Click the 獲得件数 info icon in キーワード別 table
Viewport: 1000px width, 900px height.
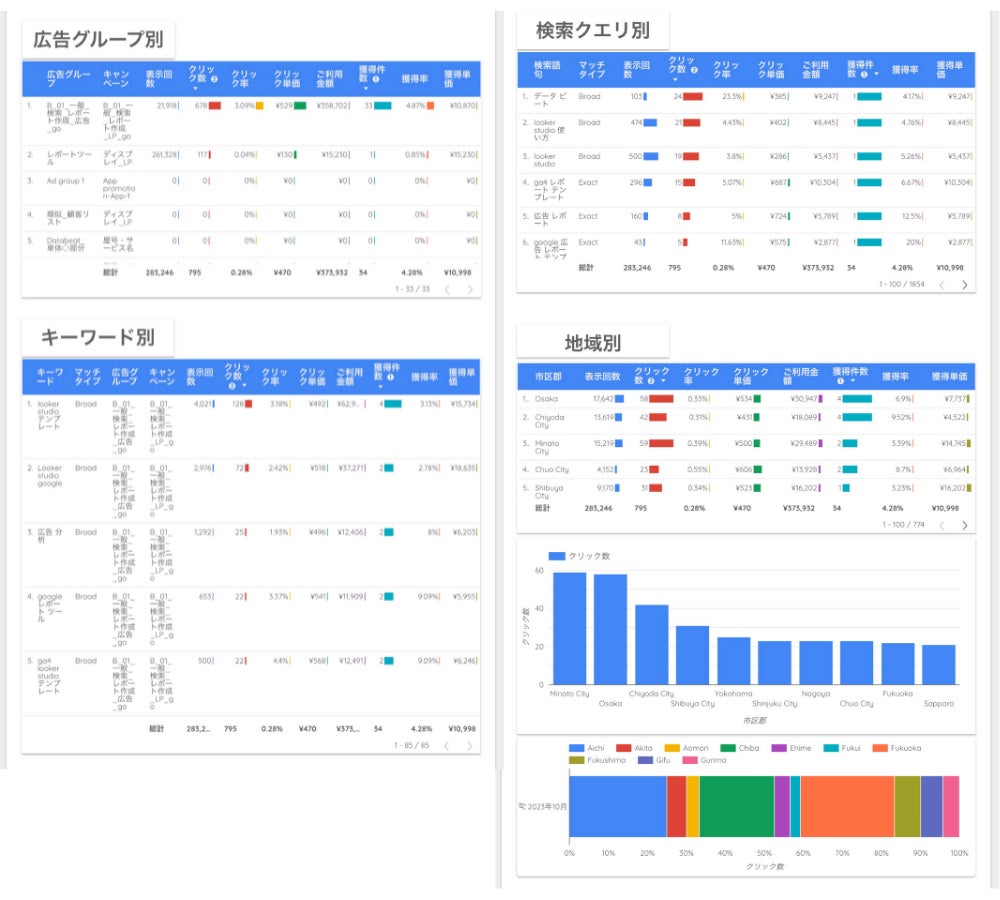point(390,377)
